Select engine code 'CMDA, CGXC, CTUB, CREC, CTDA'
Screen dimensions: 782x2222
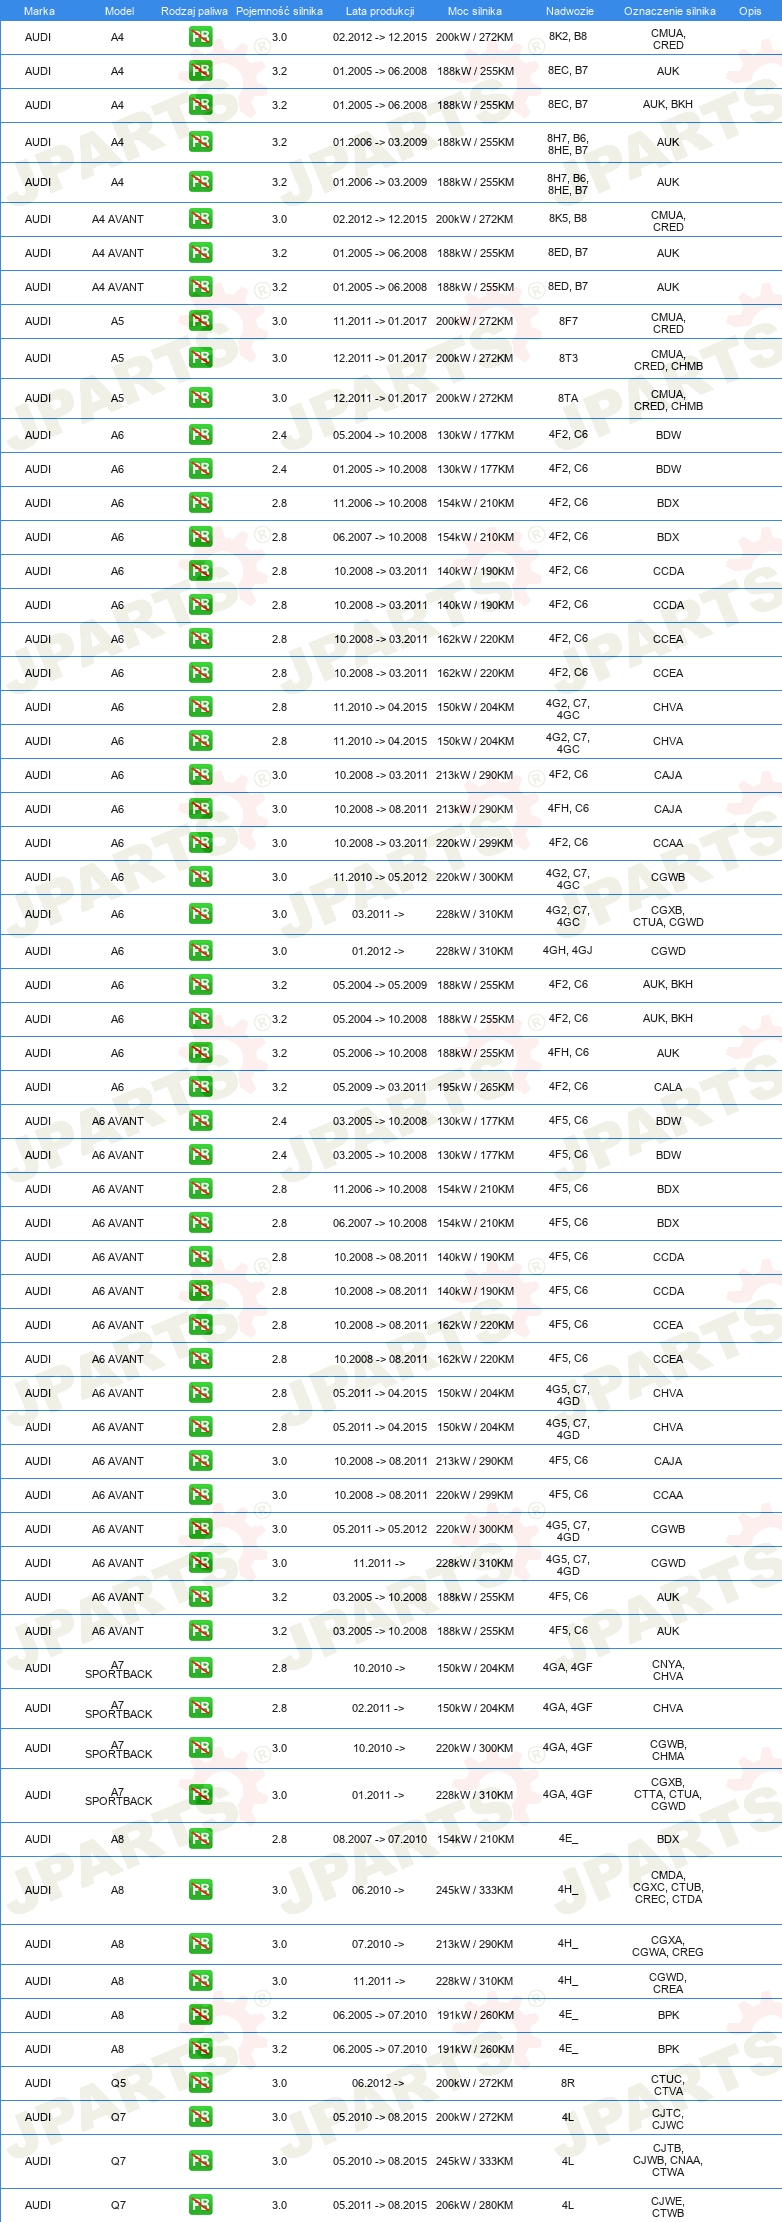pos(668,1887)
